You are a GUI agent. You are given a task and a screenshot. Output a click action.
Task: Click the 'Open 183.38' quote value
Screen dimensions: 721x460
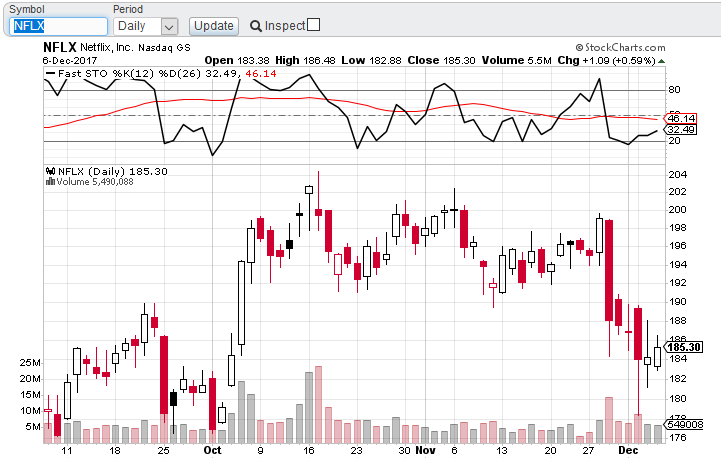[237, 60]
